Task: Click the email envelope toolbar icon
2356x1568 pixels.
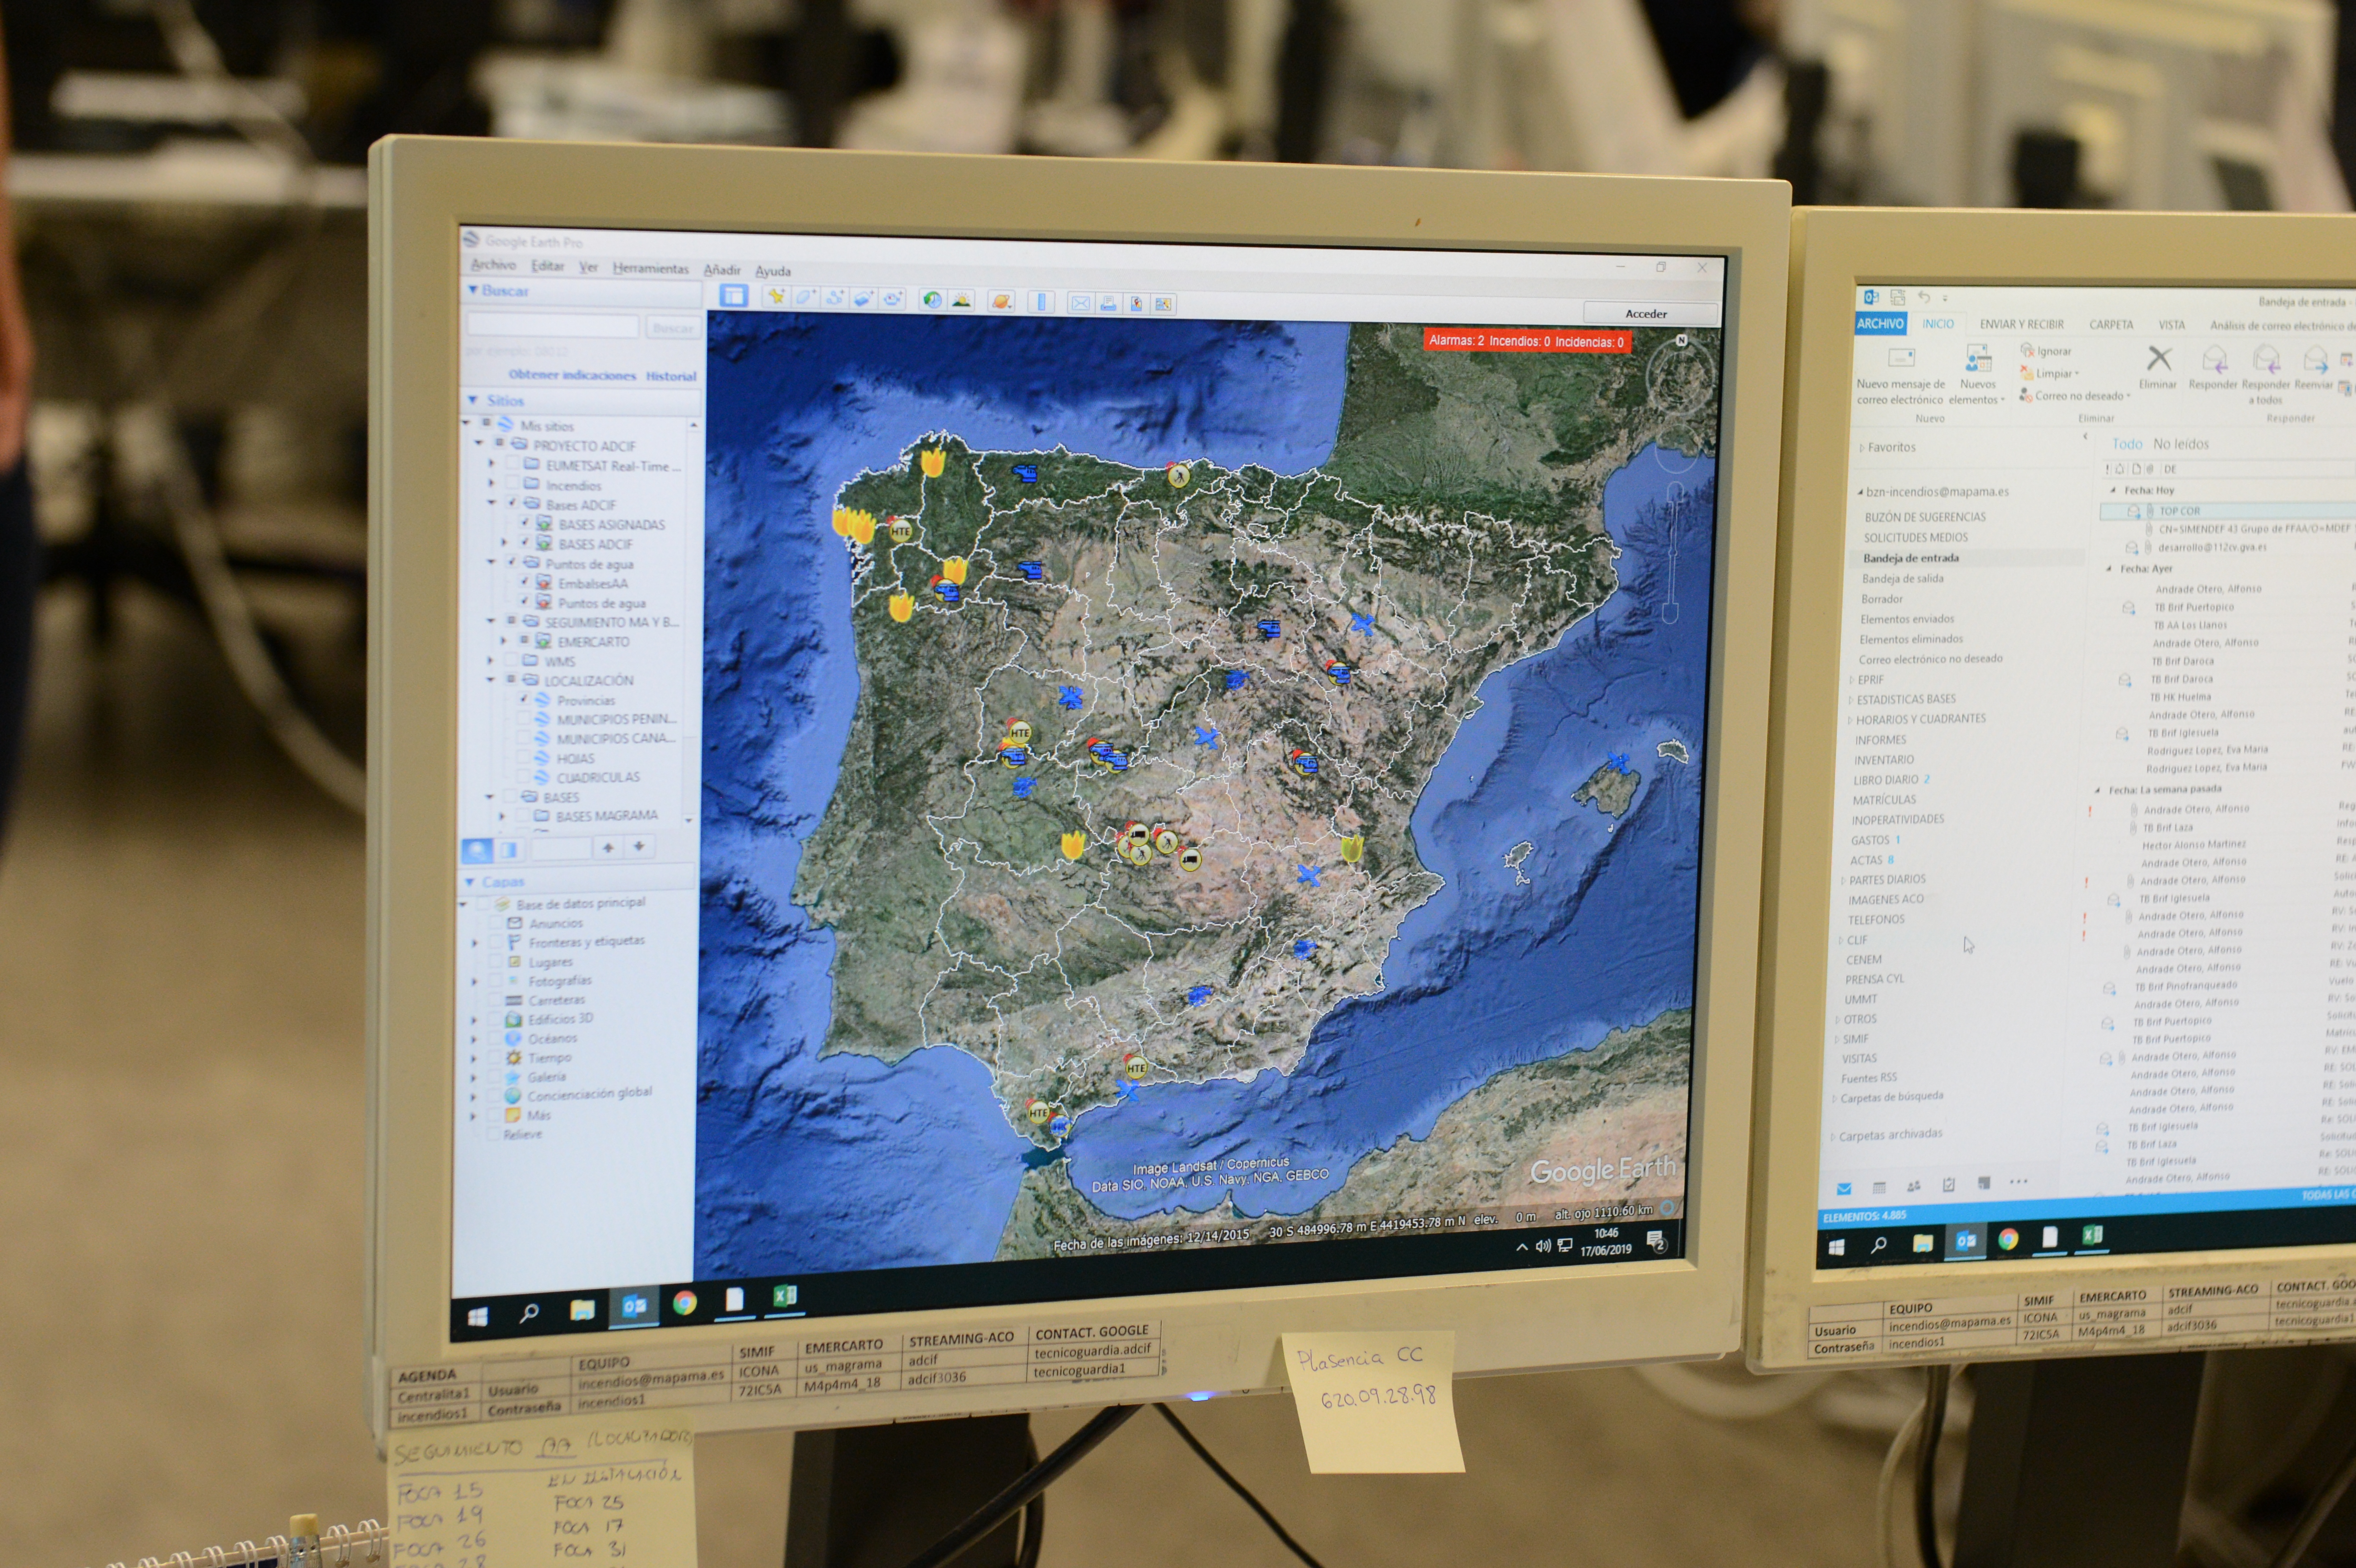Action: pos(1080,303)
